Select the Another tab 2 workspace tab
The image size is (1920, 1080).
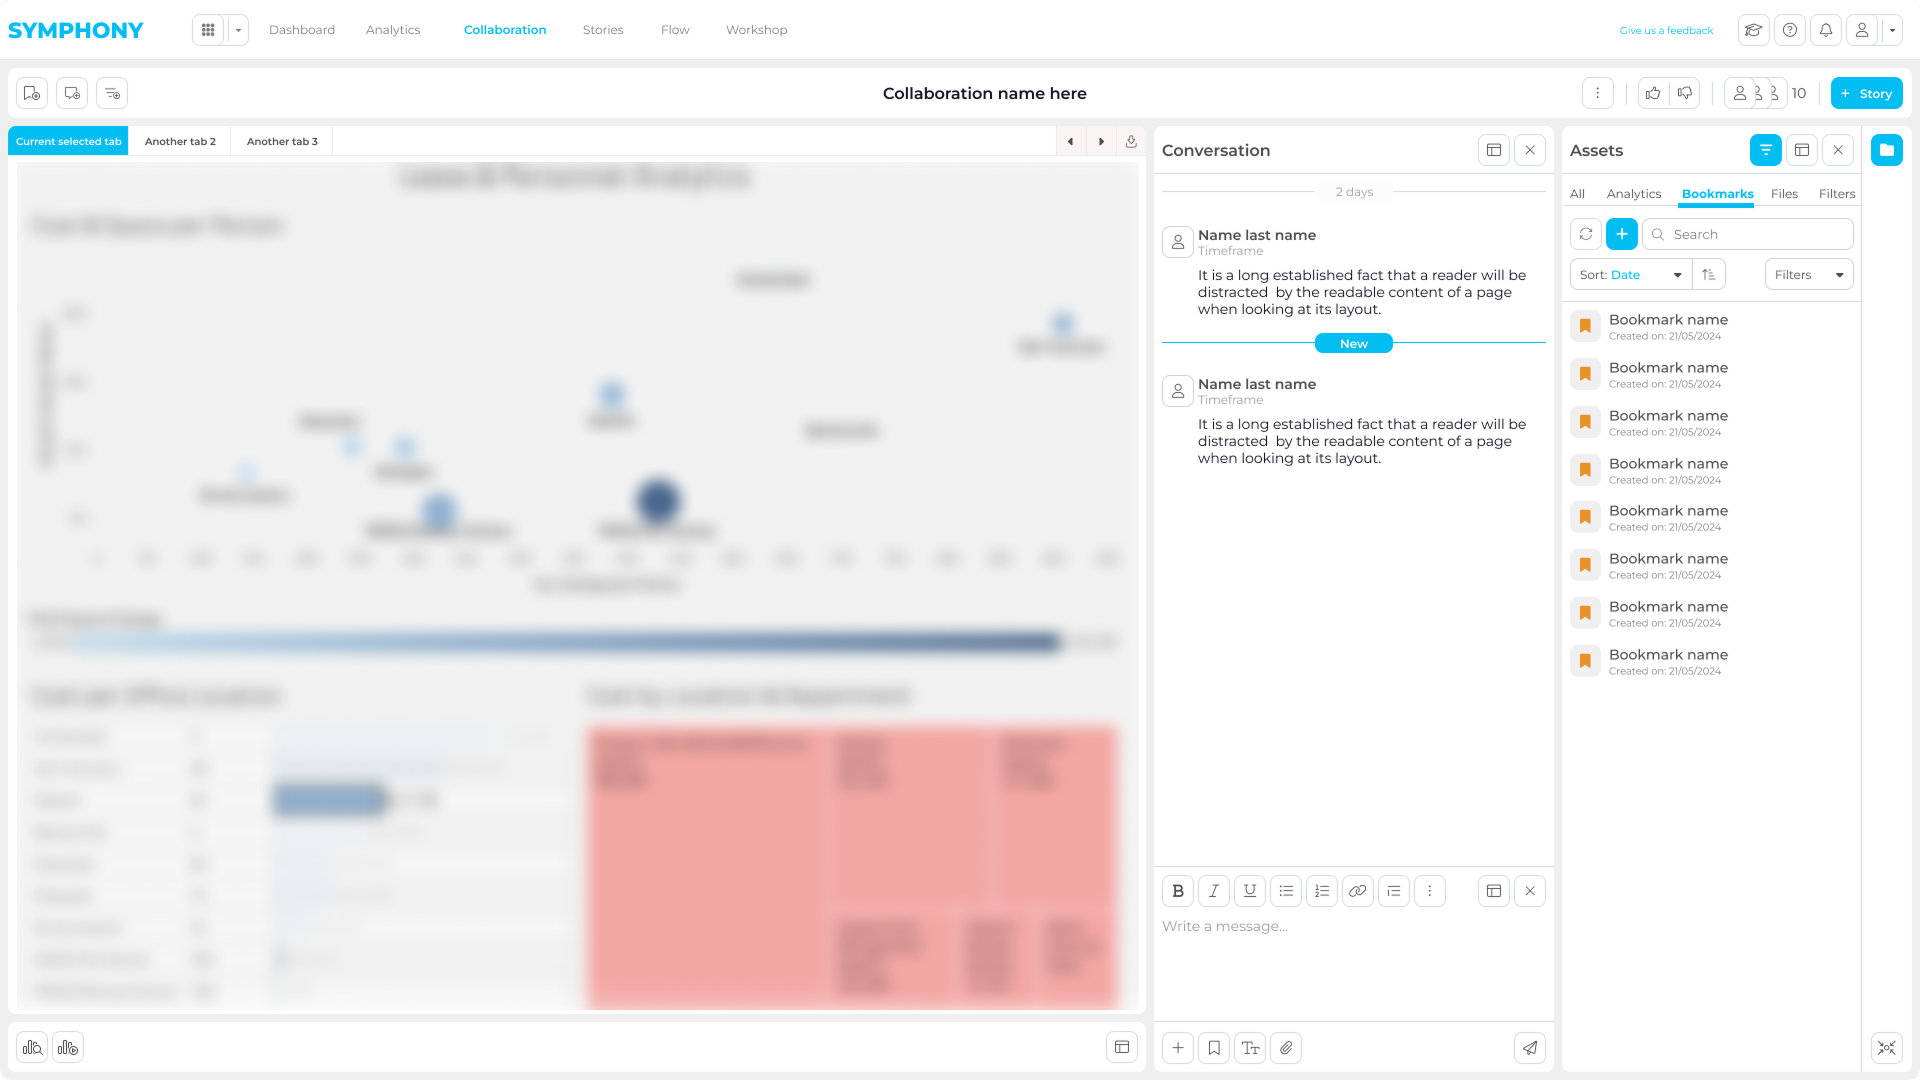coord(180,141)
